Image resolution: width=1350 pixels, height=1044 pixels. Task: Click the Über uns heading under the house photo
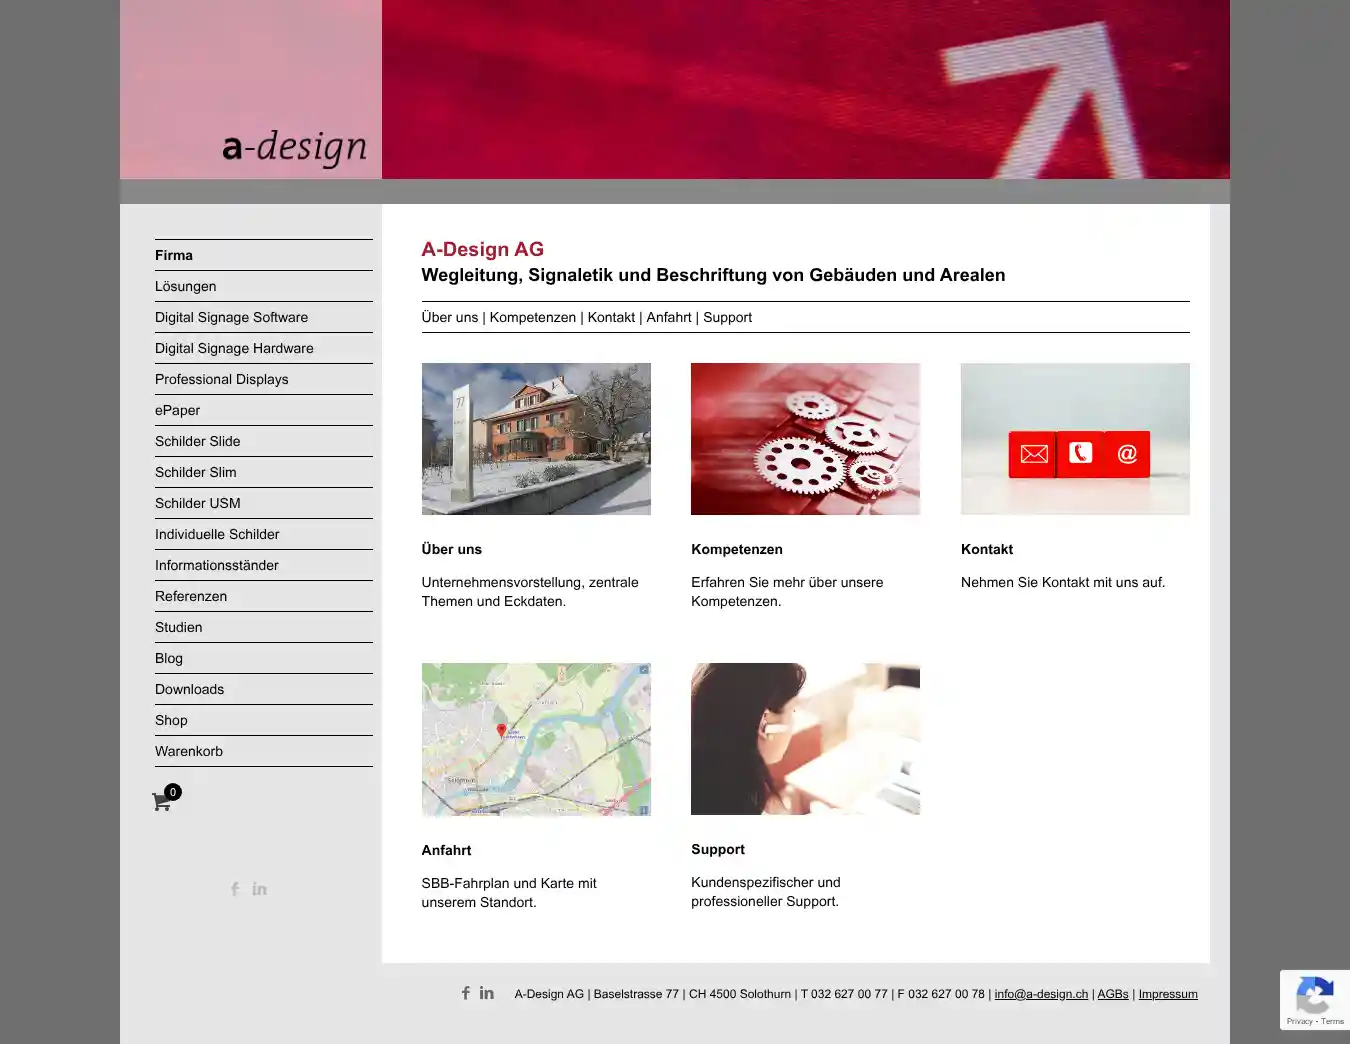coord(452,549)
